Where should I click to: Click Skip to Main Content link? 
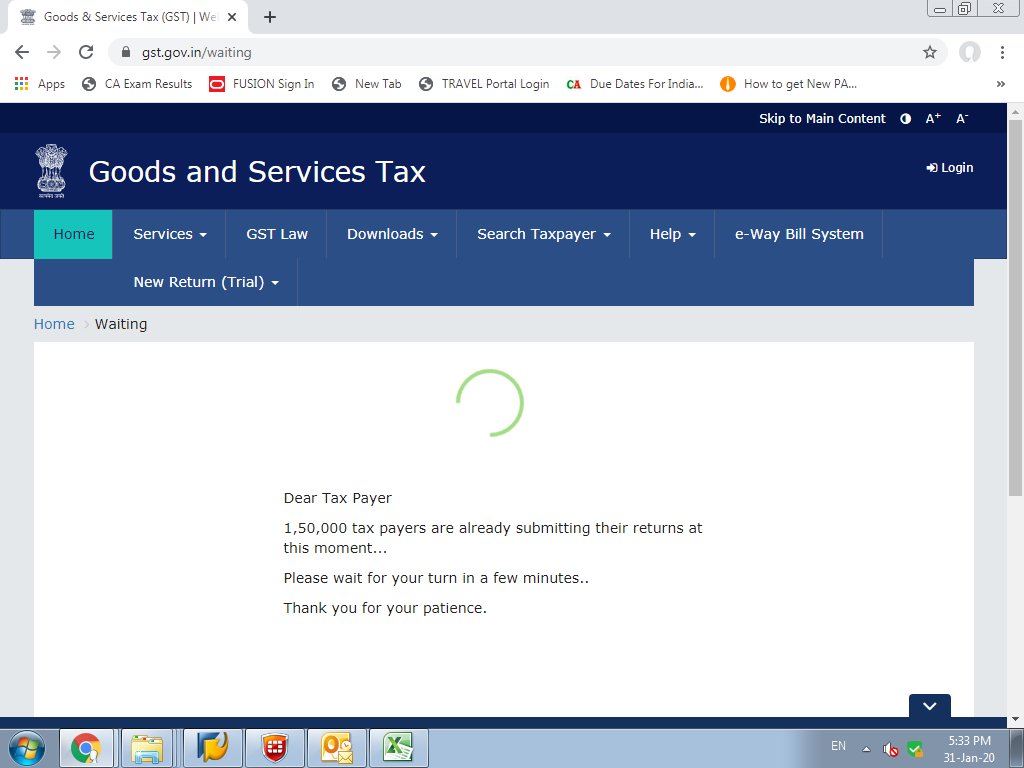pos(822,118)
